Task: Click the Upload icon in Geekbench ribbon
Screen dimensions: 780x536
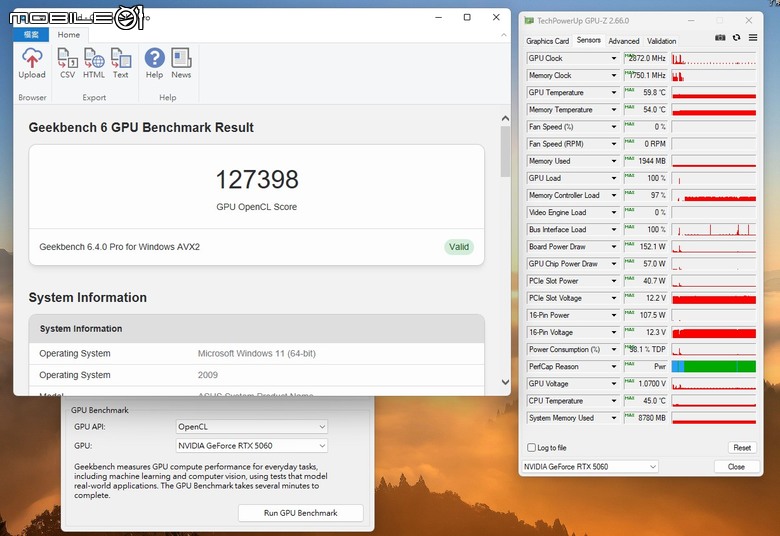Action: tap(32, 63)
